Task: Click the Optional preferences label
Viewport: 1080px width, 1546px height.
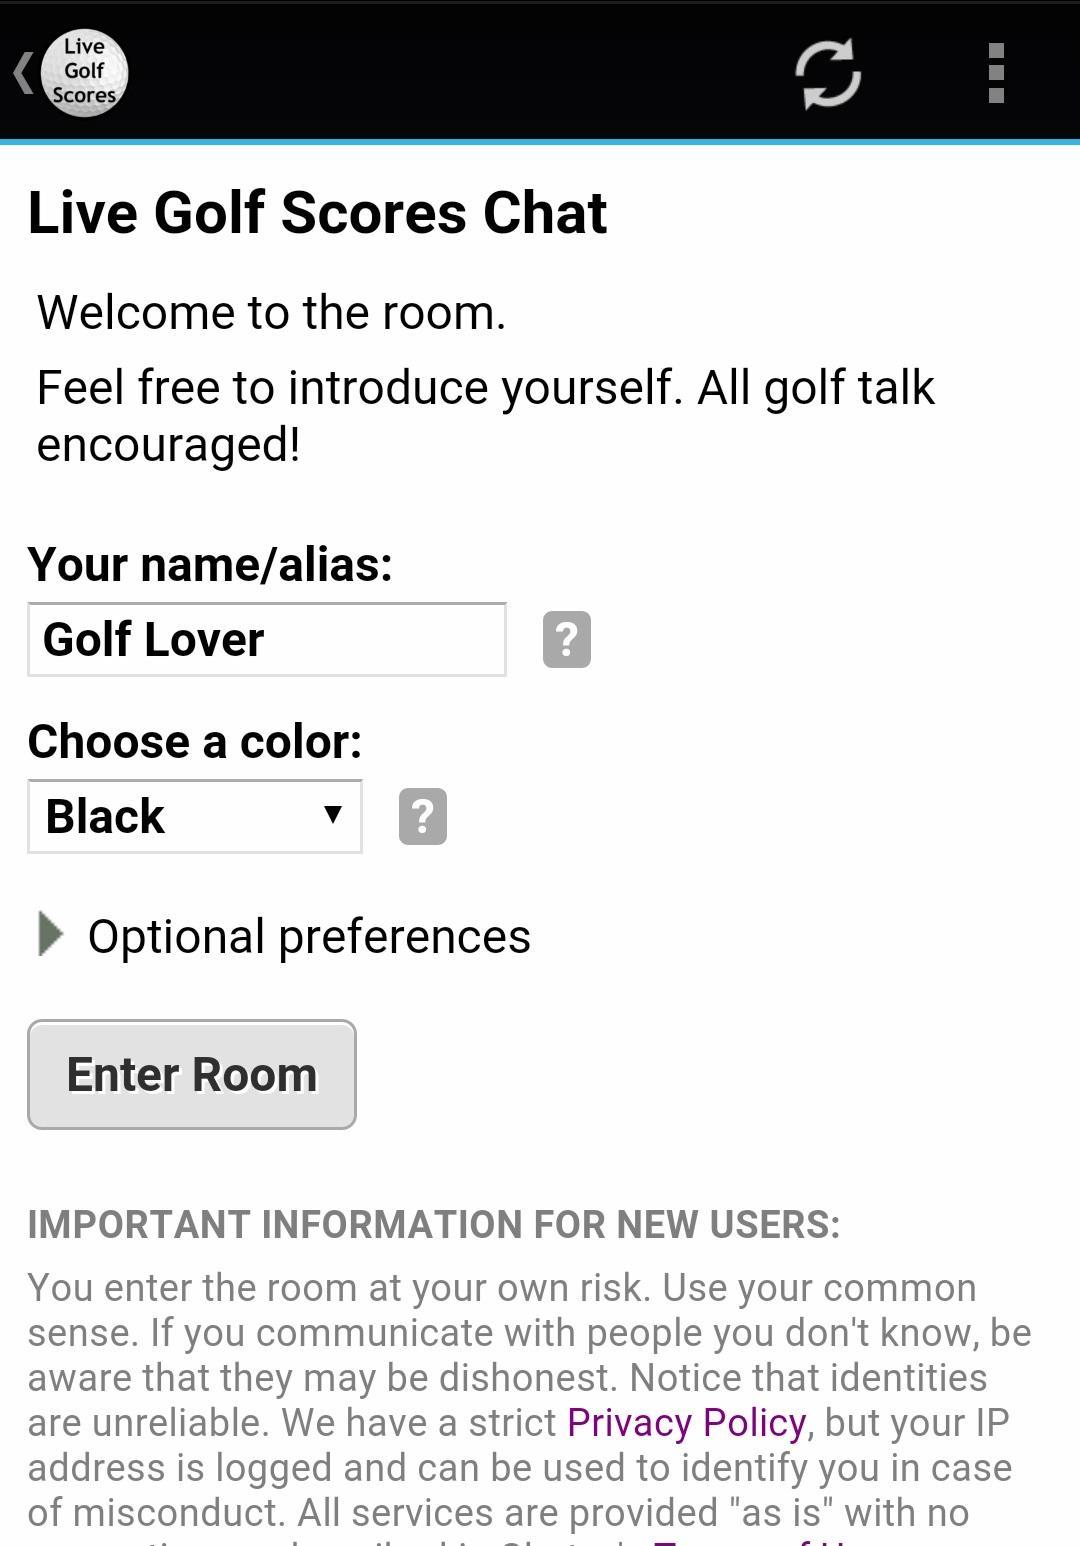Action: click(309, 937)
